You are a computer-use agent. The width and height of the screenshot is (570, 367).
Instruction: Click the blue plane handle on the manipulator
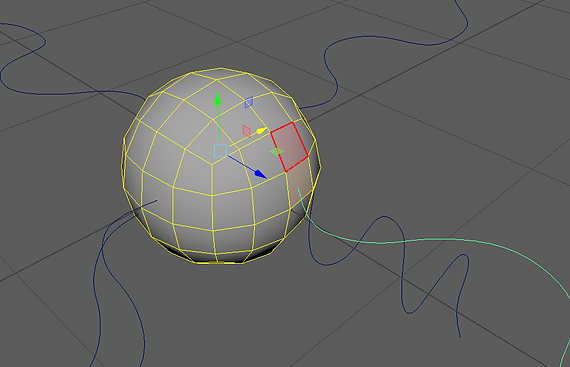pos(249,102)
